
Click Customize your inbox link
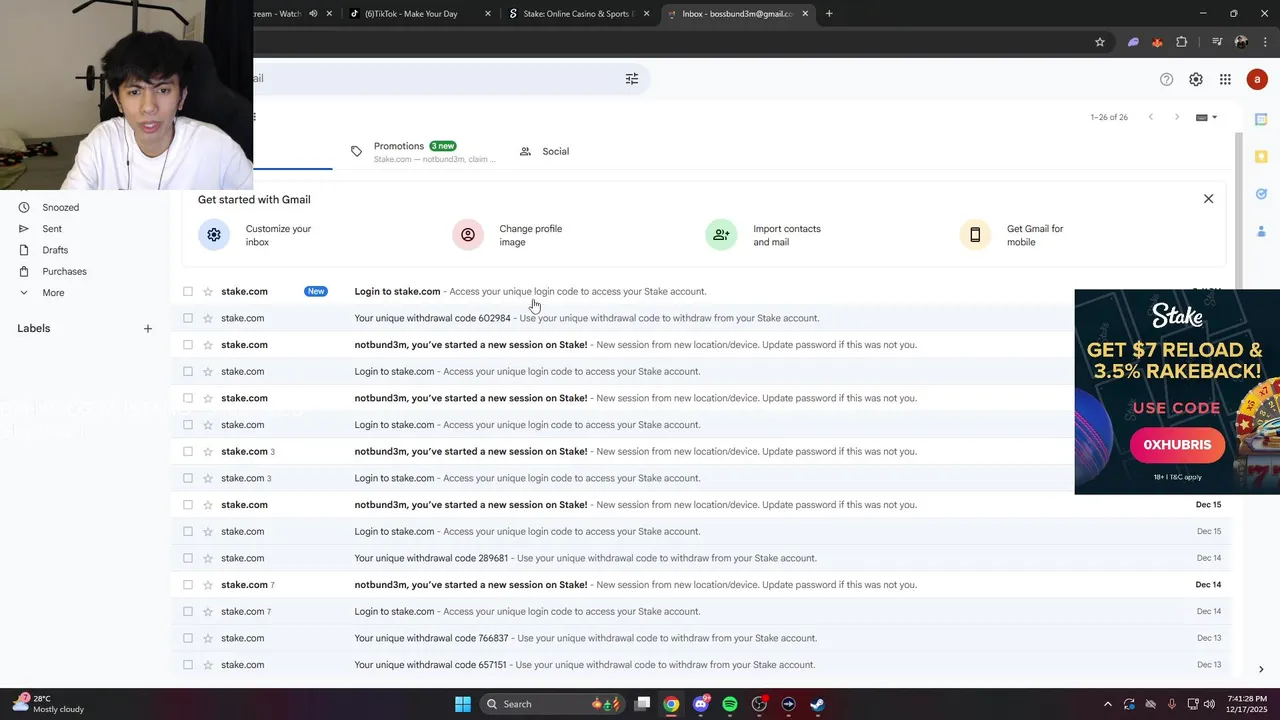tap(278, 235)
